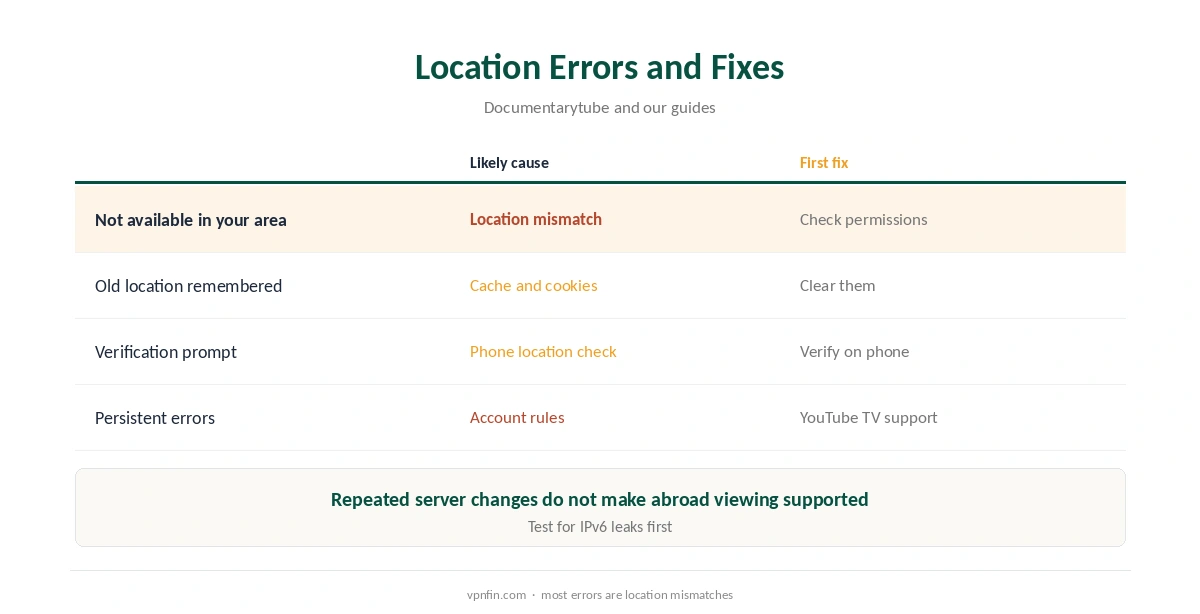The height and width of the screenshot is (614, 1200).
Task: Click the 'First fix' column header
Action: point(824,163)
